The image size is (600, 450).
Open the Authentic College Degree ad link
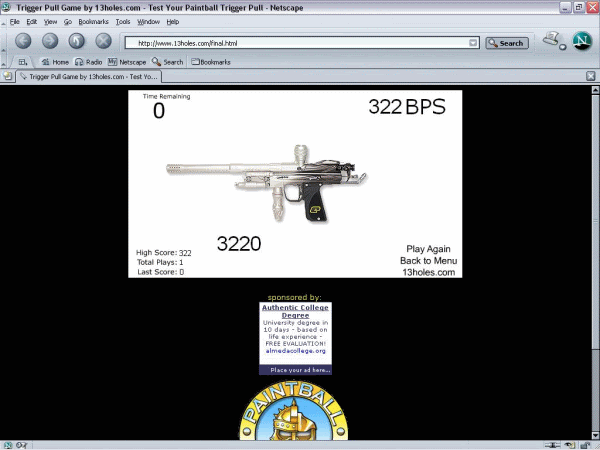pos(295,311)
